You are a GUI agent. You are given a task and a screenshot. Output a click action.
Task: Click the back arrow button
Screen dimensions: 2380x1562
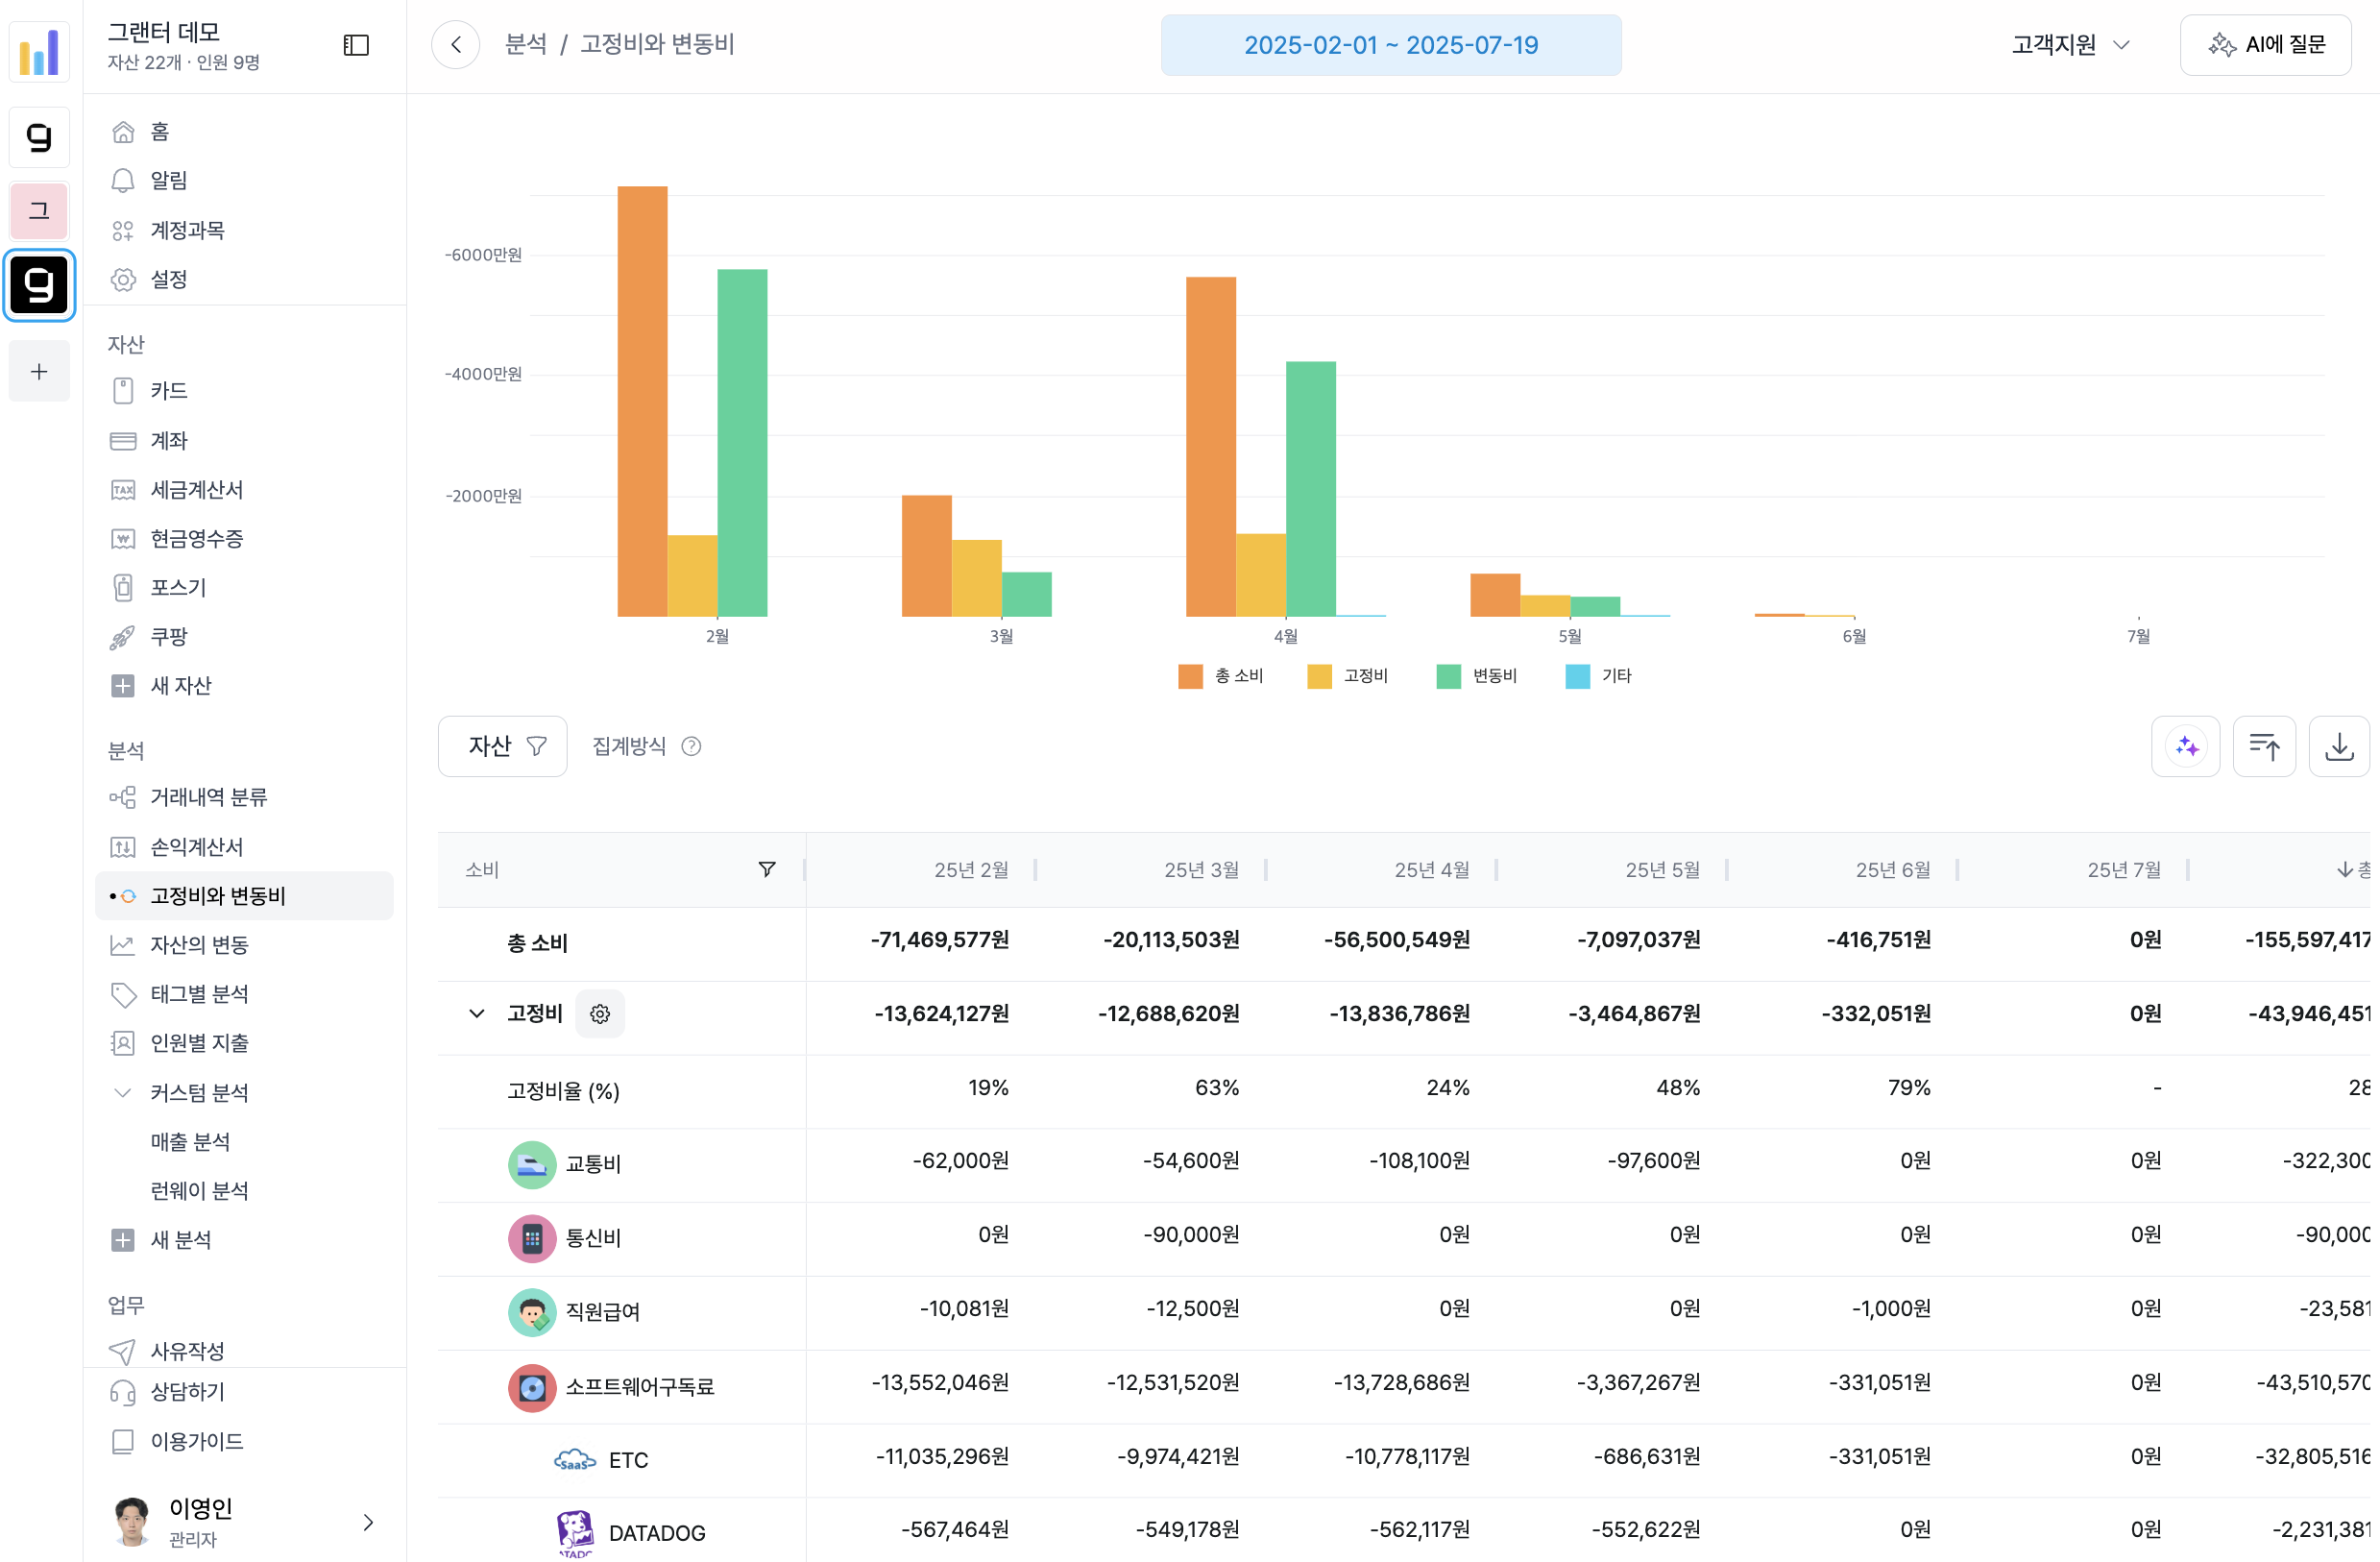coord(456,45)
